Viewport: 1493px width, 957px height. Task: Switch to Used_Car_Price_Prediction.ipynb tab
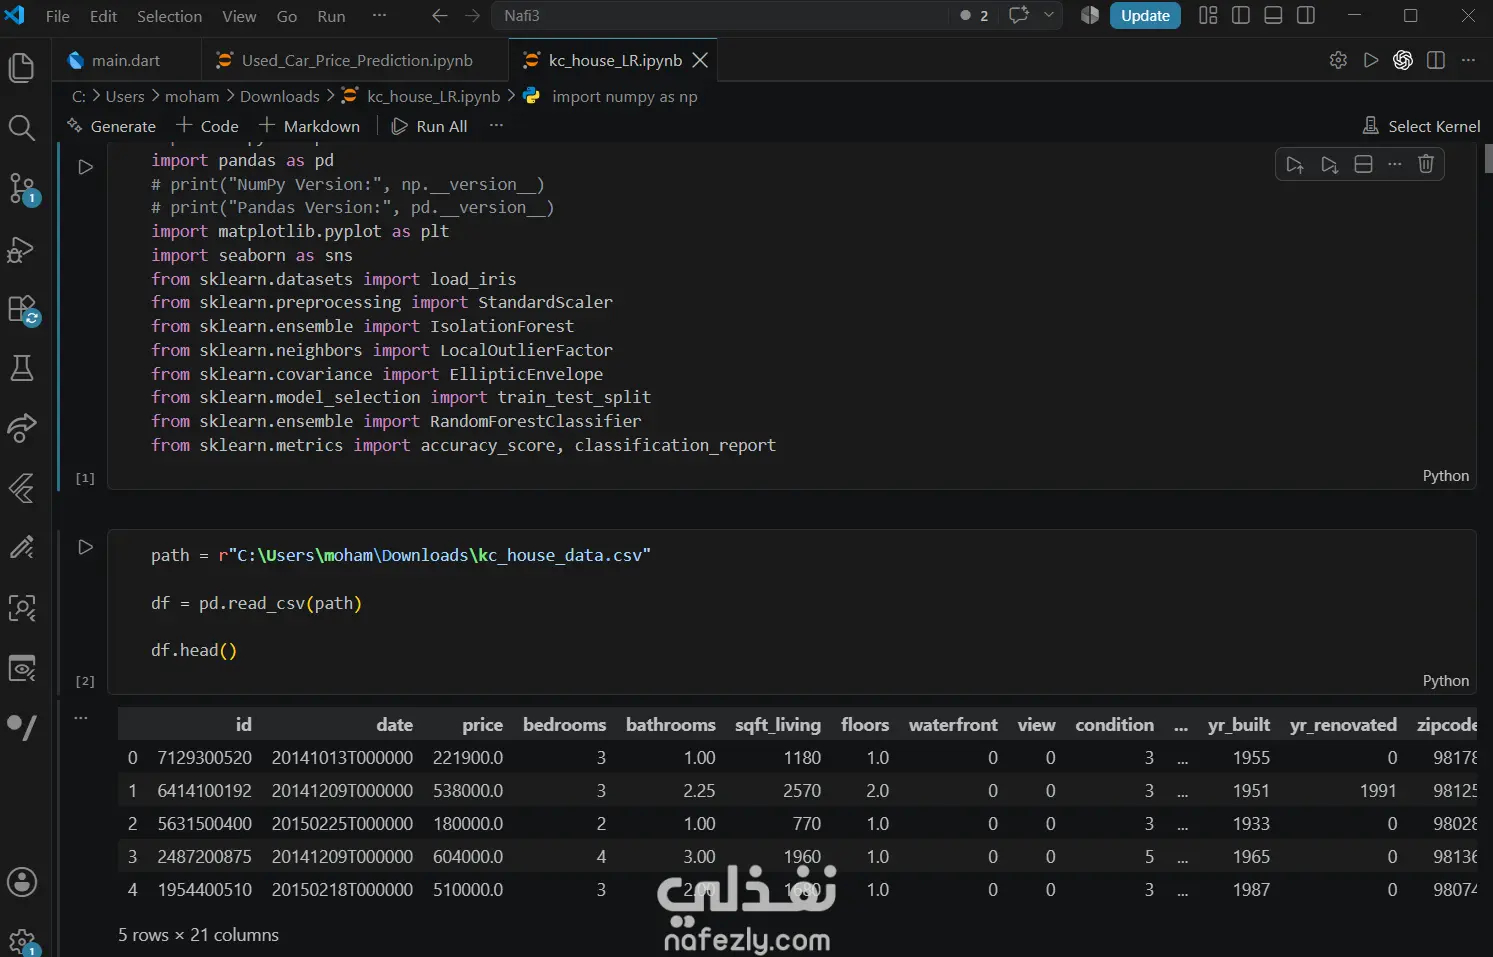(x=357, y=60)
